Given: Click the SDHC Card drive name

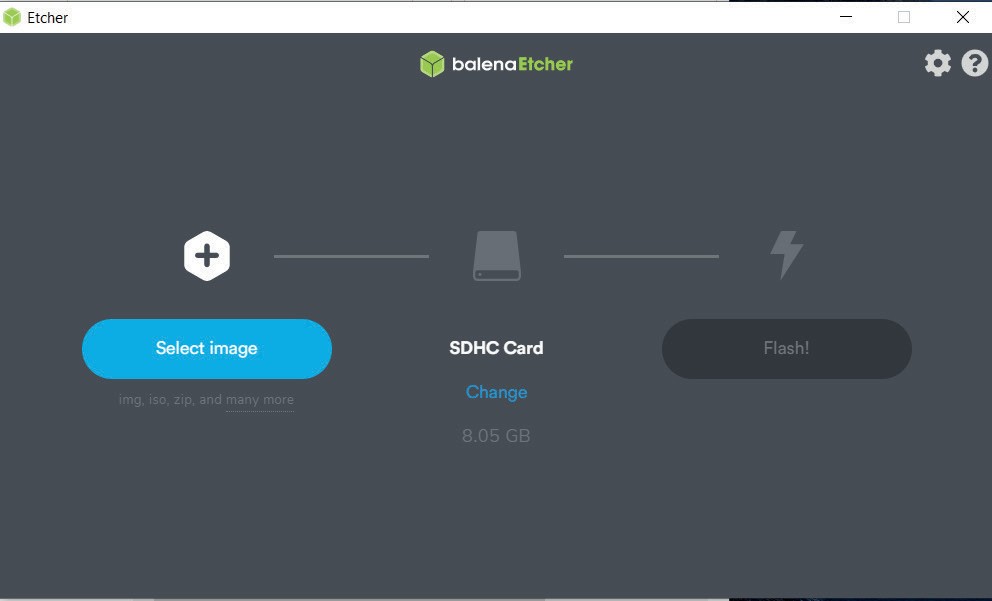Looking at the screenshot, I should (x=497, y=348).
